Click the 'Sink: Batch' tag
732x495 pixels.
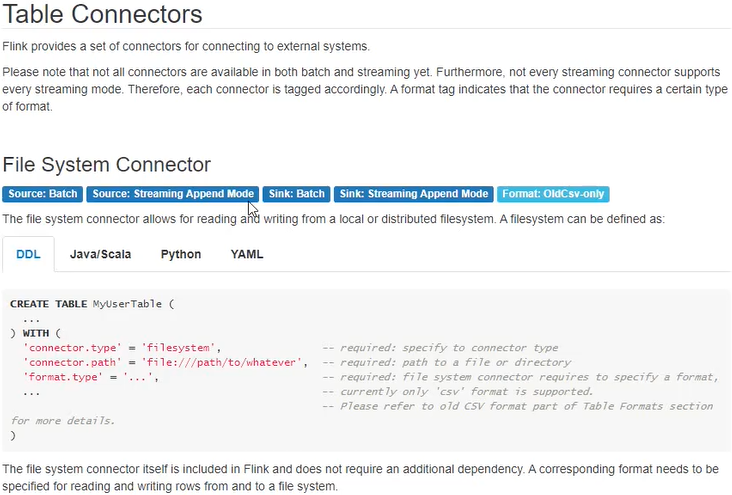(296, 194)
